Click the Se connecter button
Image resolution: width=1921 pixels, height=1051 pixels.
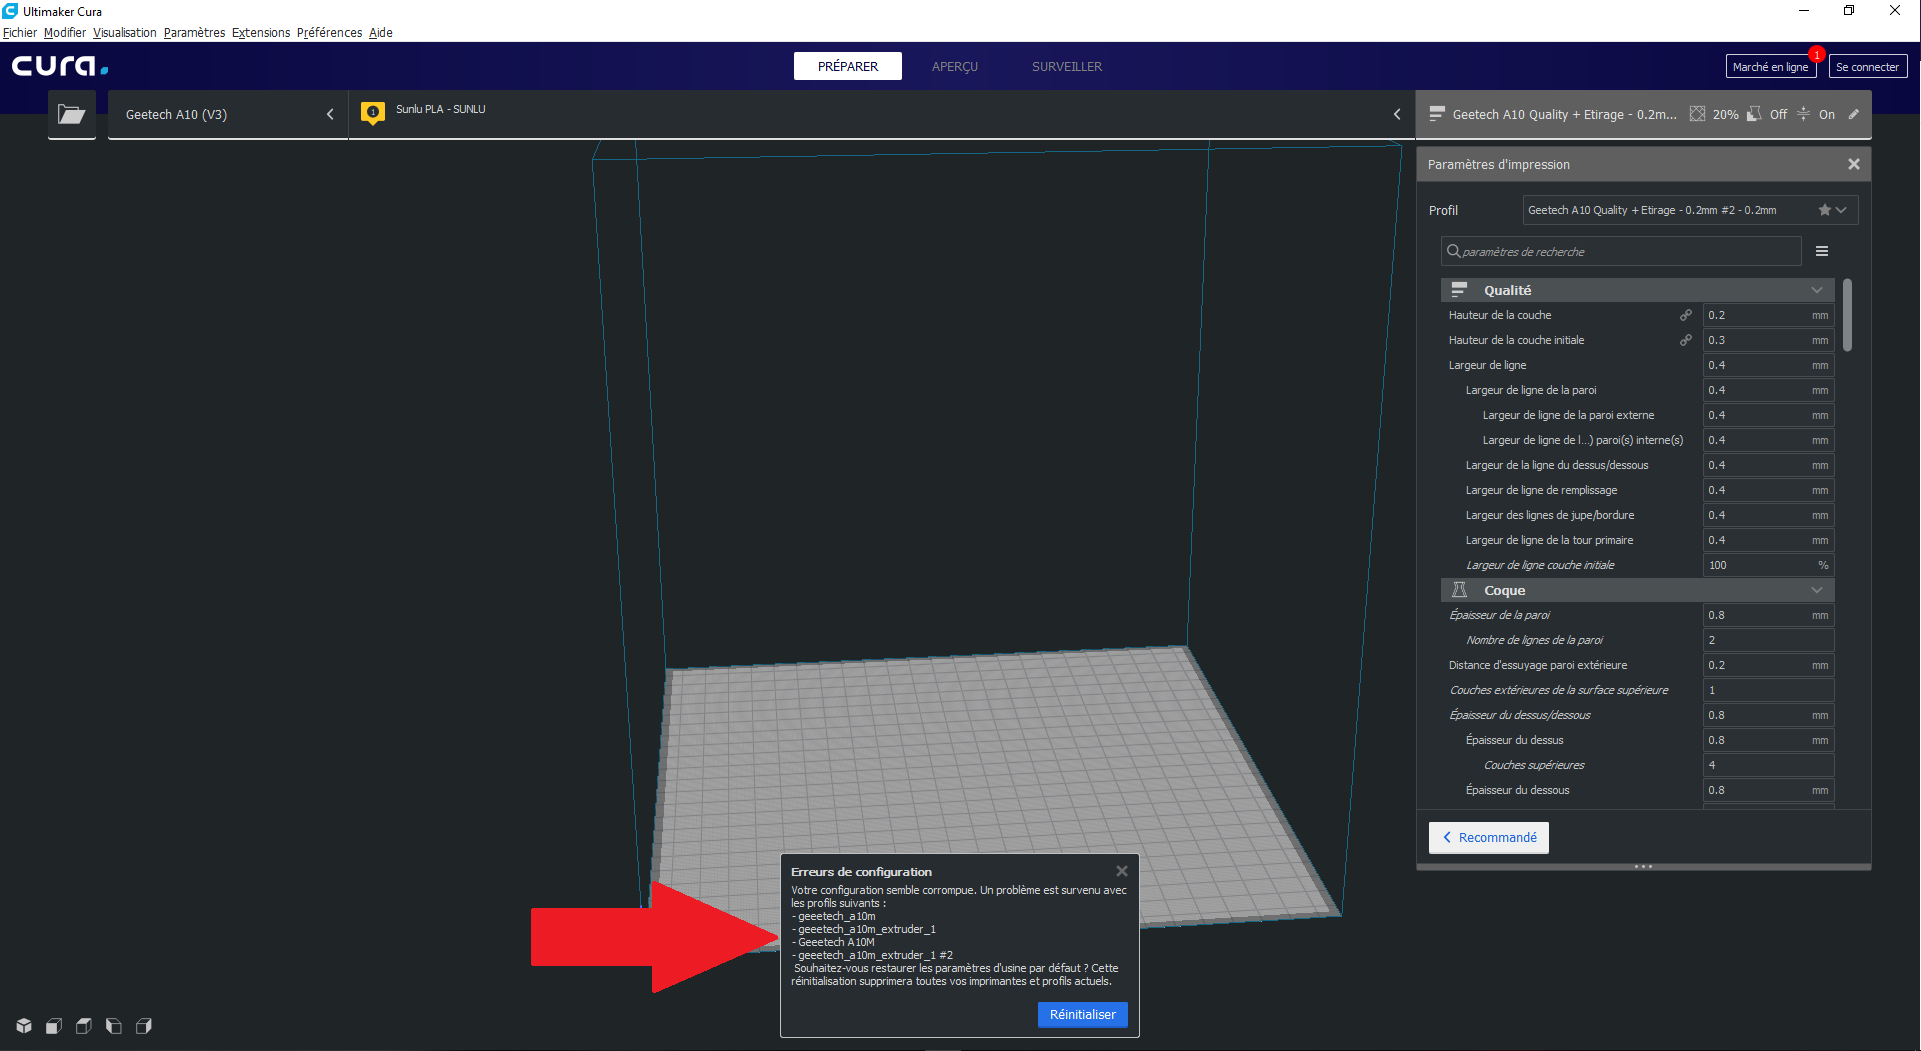[x=1868, y=67]
